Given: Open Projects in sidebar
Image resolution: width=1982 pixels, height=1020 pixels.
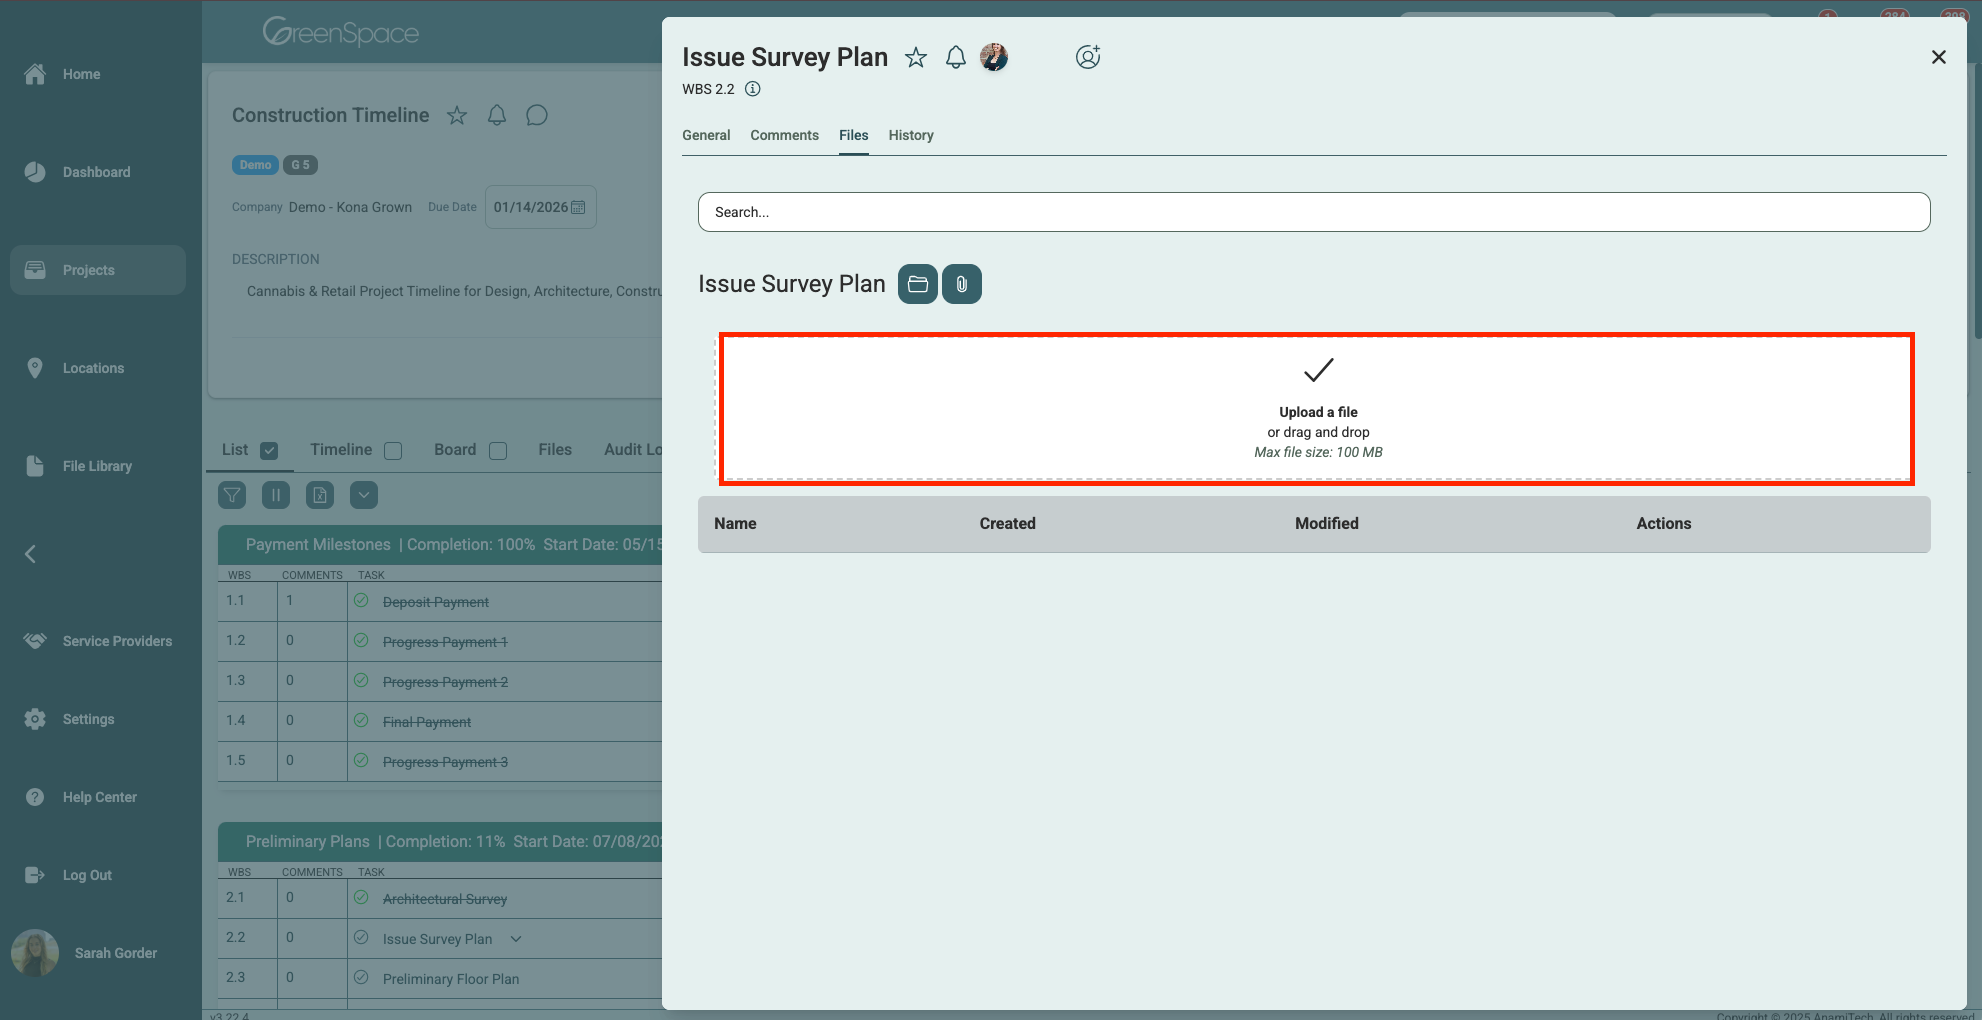Looking at the screenshot, I should pos(98,270).
